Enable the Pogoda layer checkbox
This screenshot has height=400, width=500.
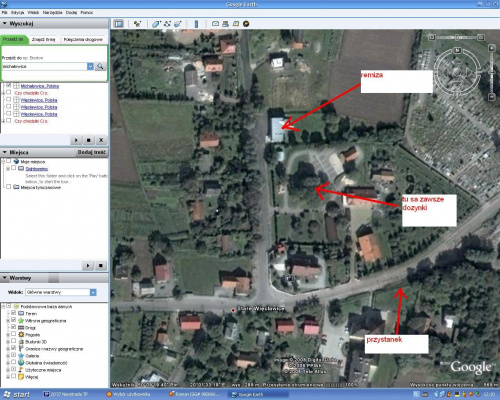click(x=13, y=334)
